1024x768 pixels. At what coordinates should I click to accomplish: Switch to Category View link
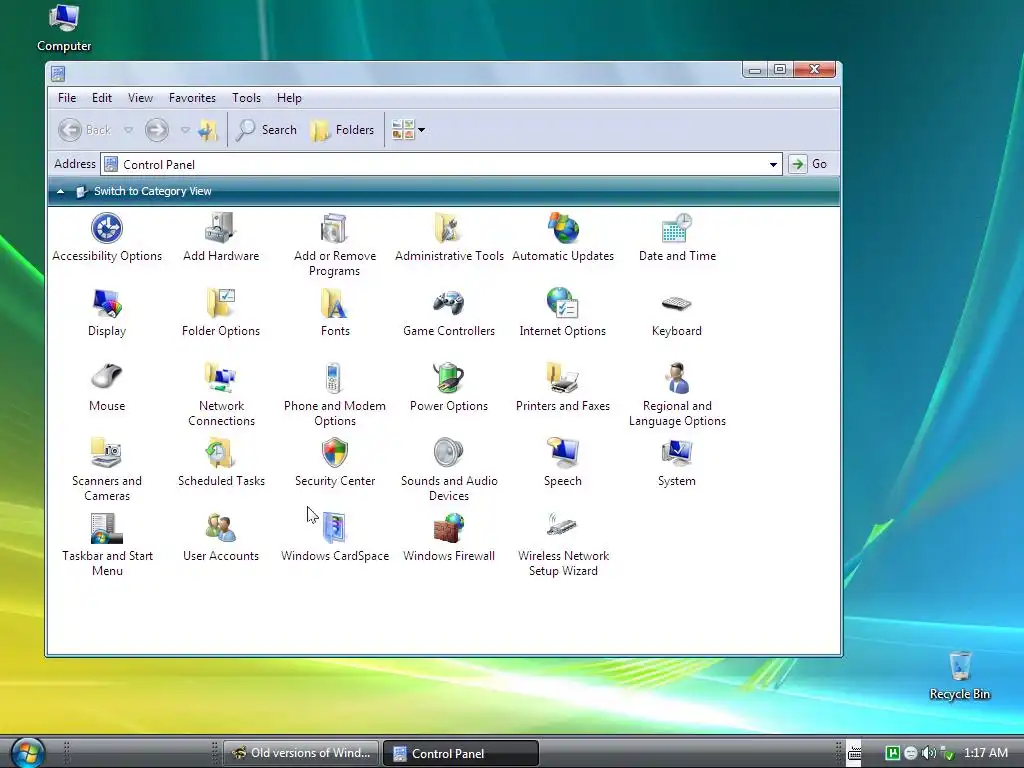(x=152, y=191)
